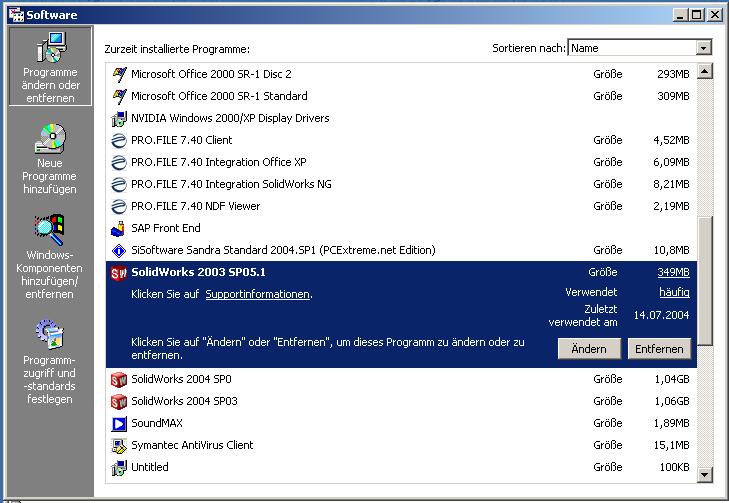729x503 pixels.
Task: Select 'PRO.FILE 7.40 Client' entry
Action: click(401, 140)
